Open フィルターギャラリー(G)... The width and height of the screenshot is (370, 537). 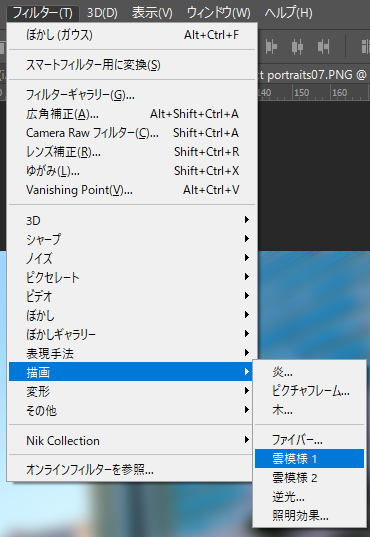(132, 95)
